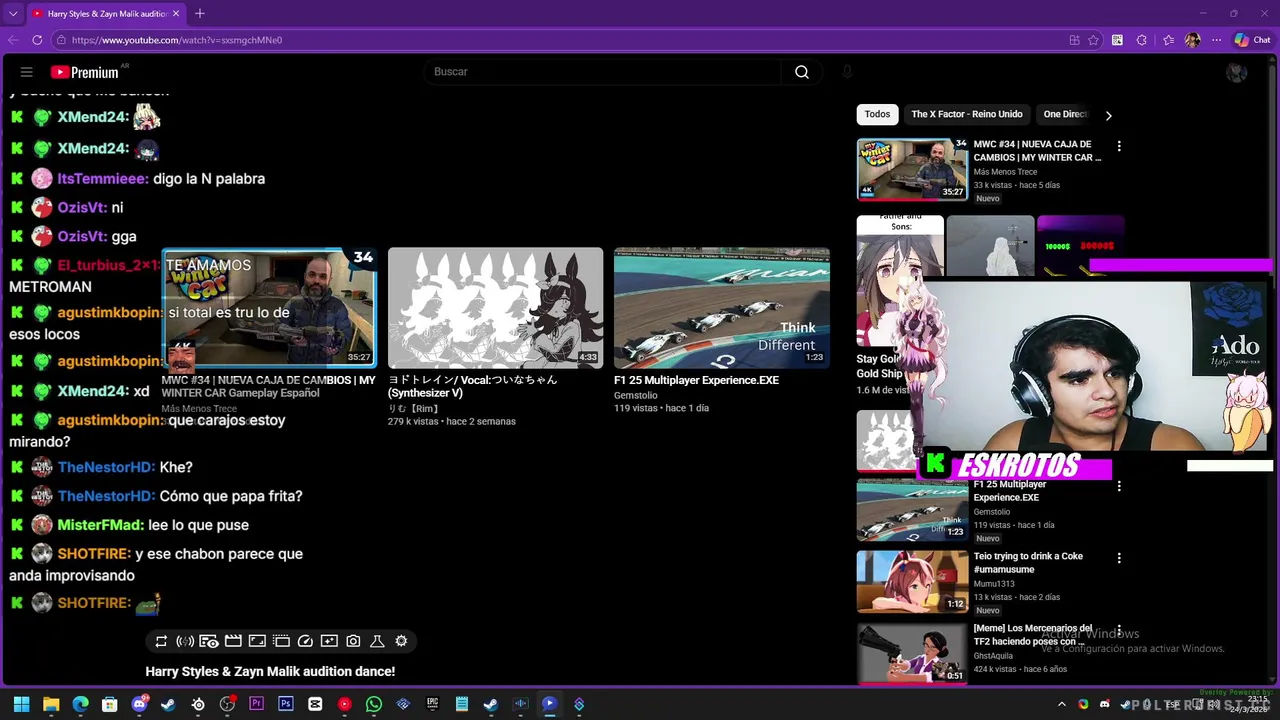Open the QR code extension icon
This screenshot has height=720, width=1280.
[1117, 40]
